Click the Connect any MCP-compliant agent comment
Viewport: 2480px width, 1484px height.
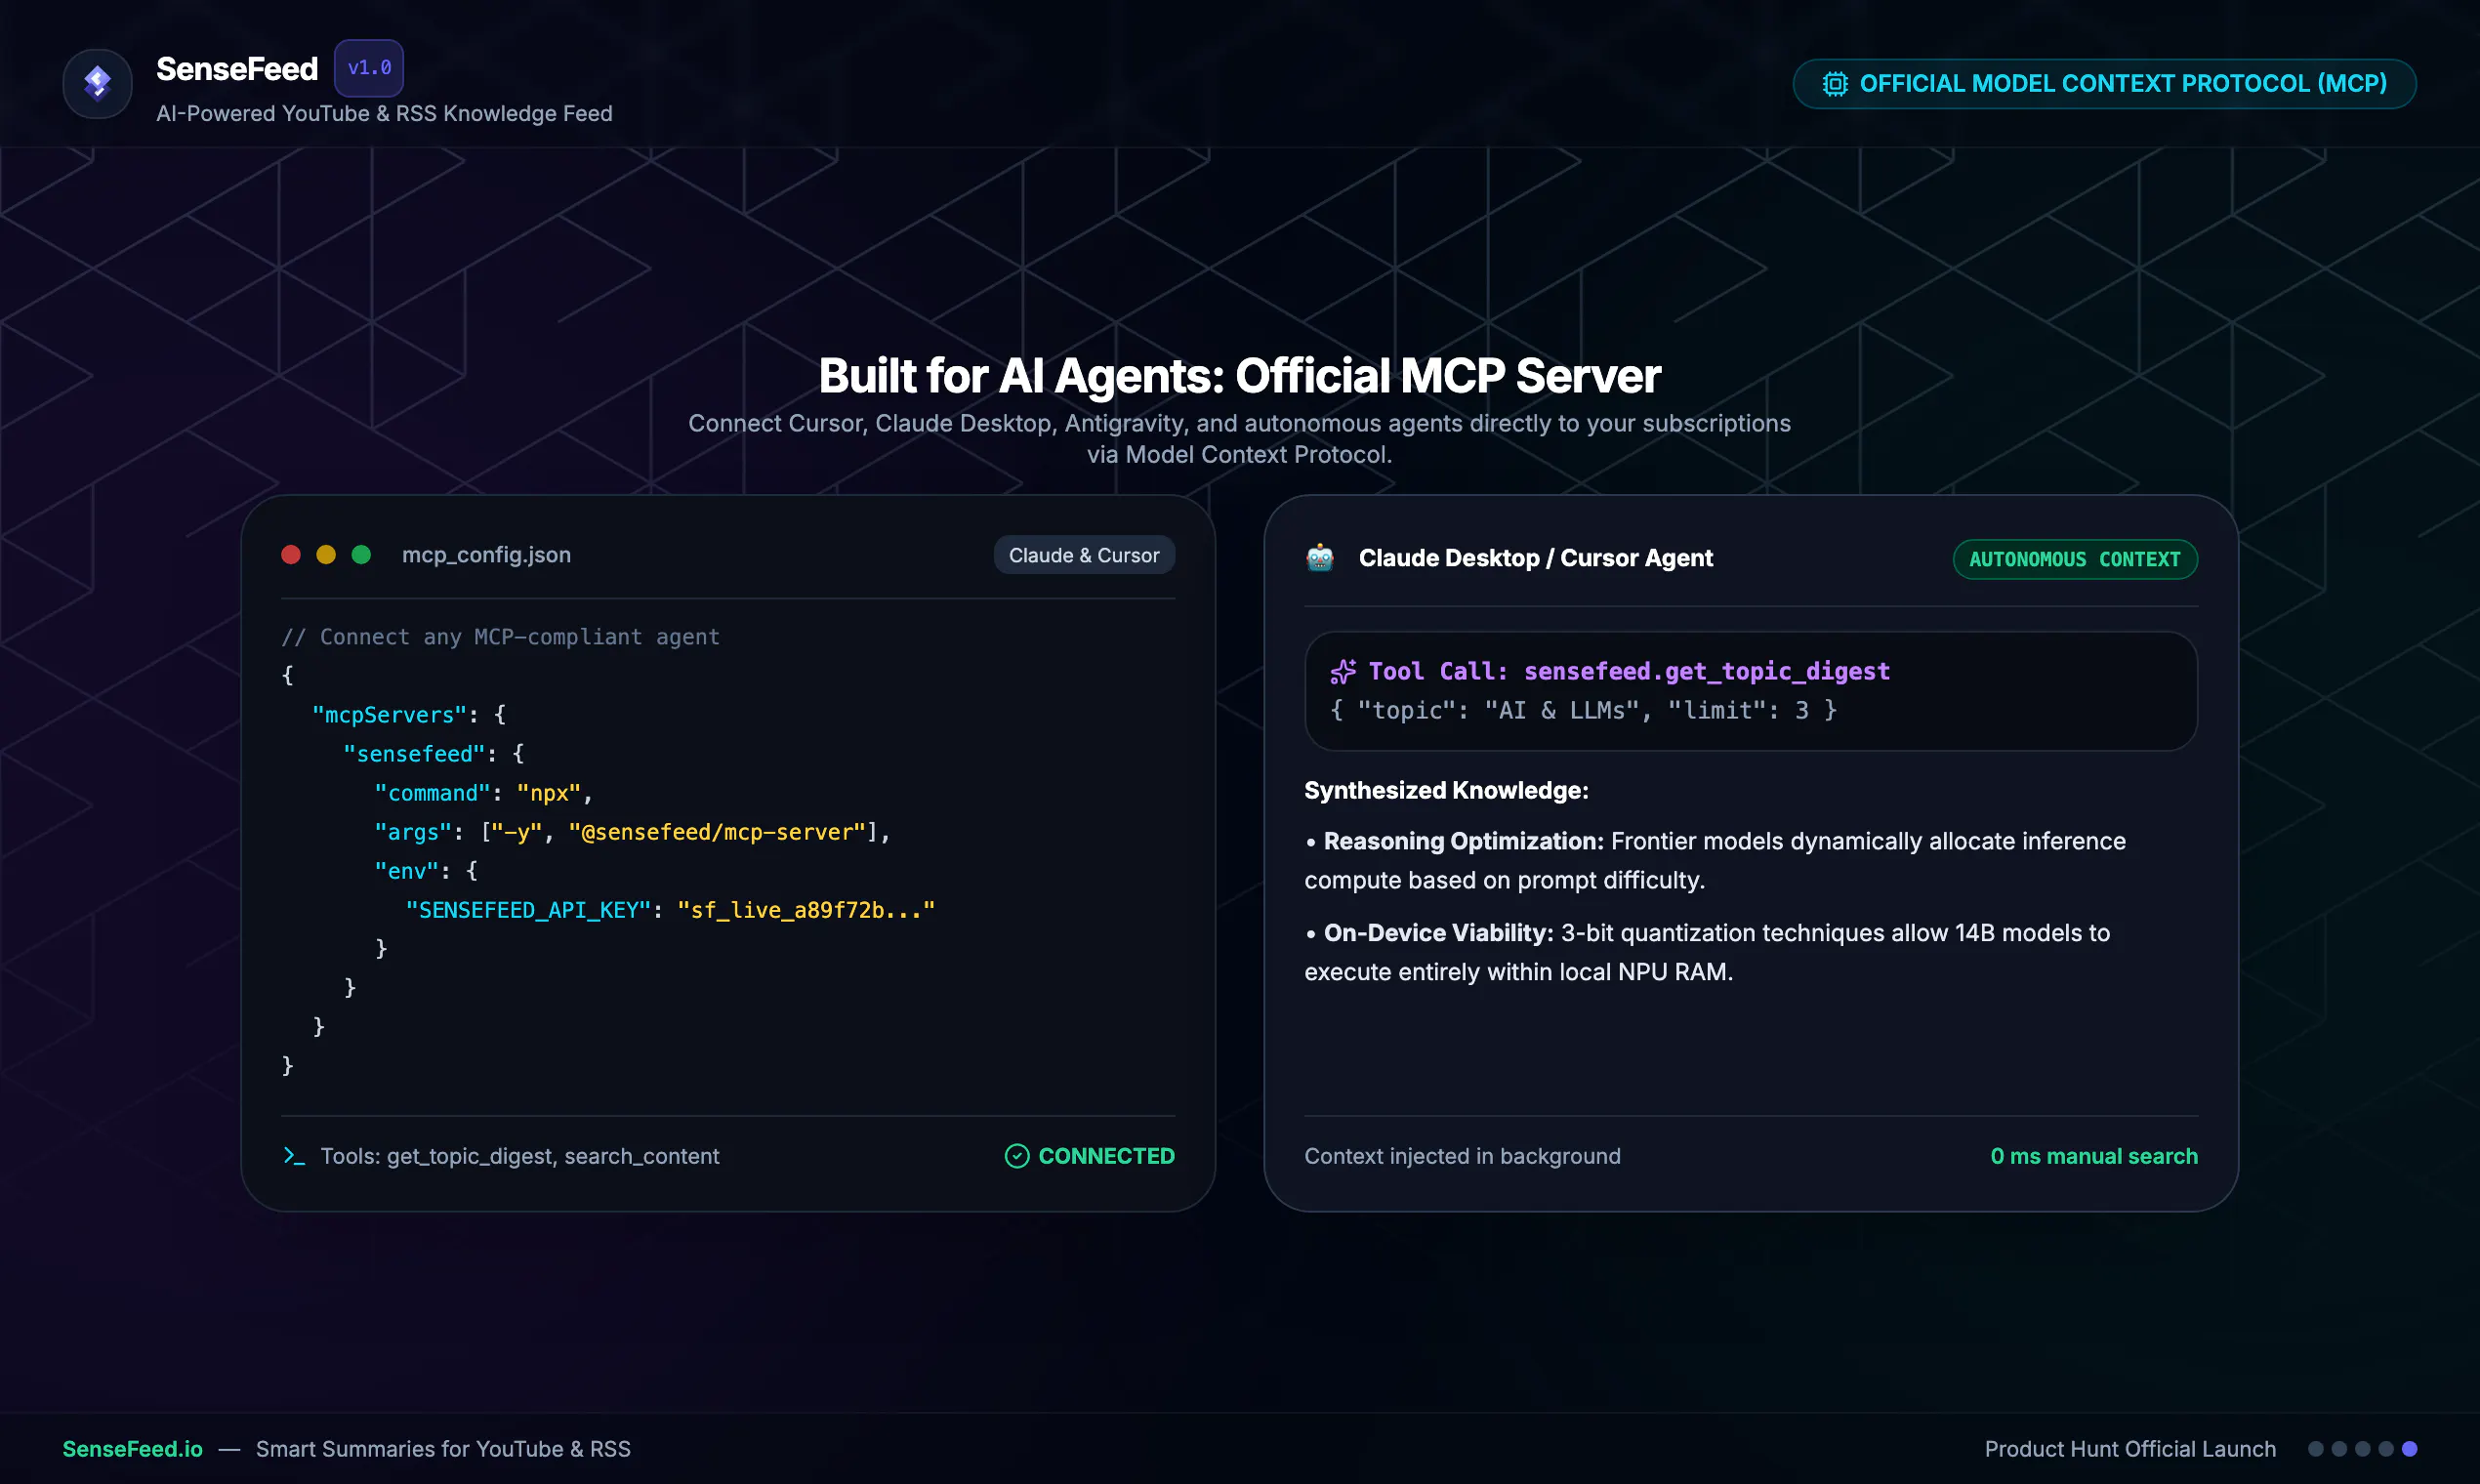coord(500,637)
